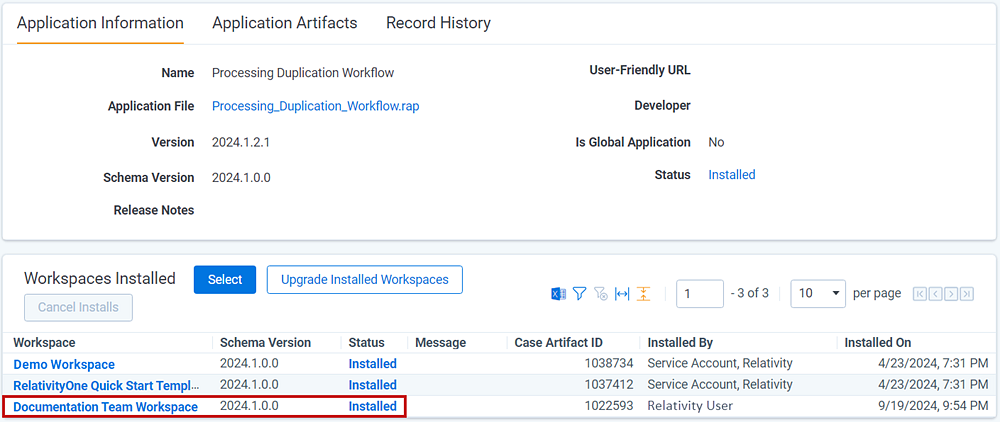Click the Select button
1000x423 pixels.
point(225,279)
